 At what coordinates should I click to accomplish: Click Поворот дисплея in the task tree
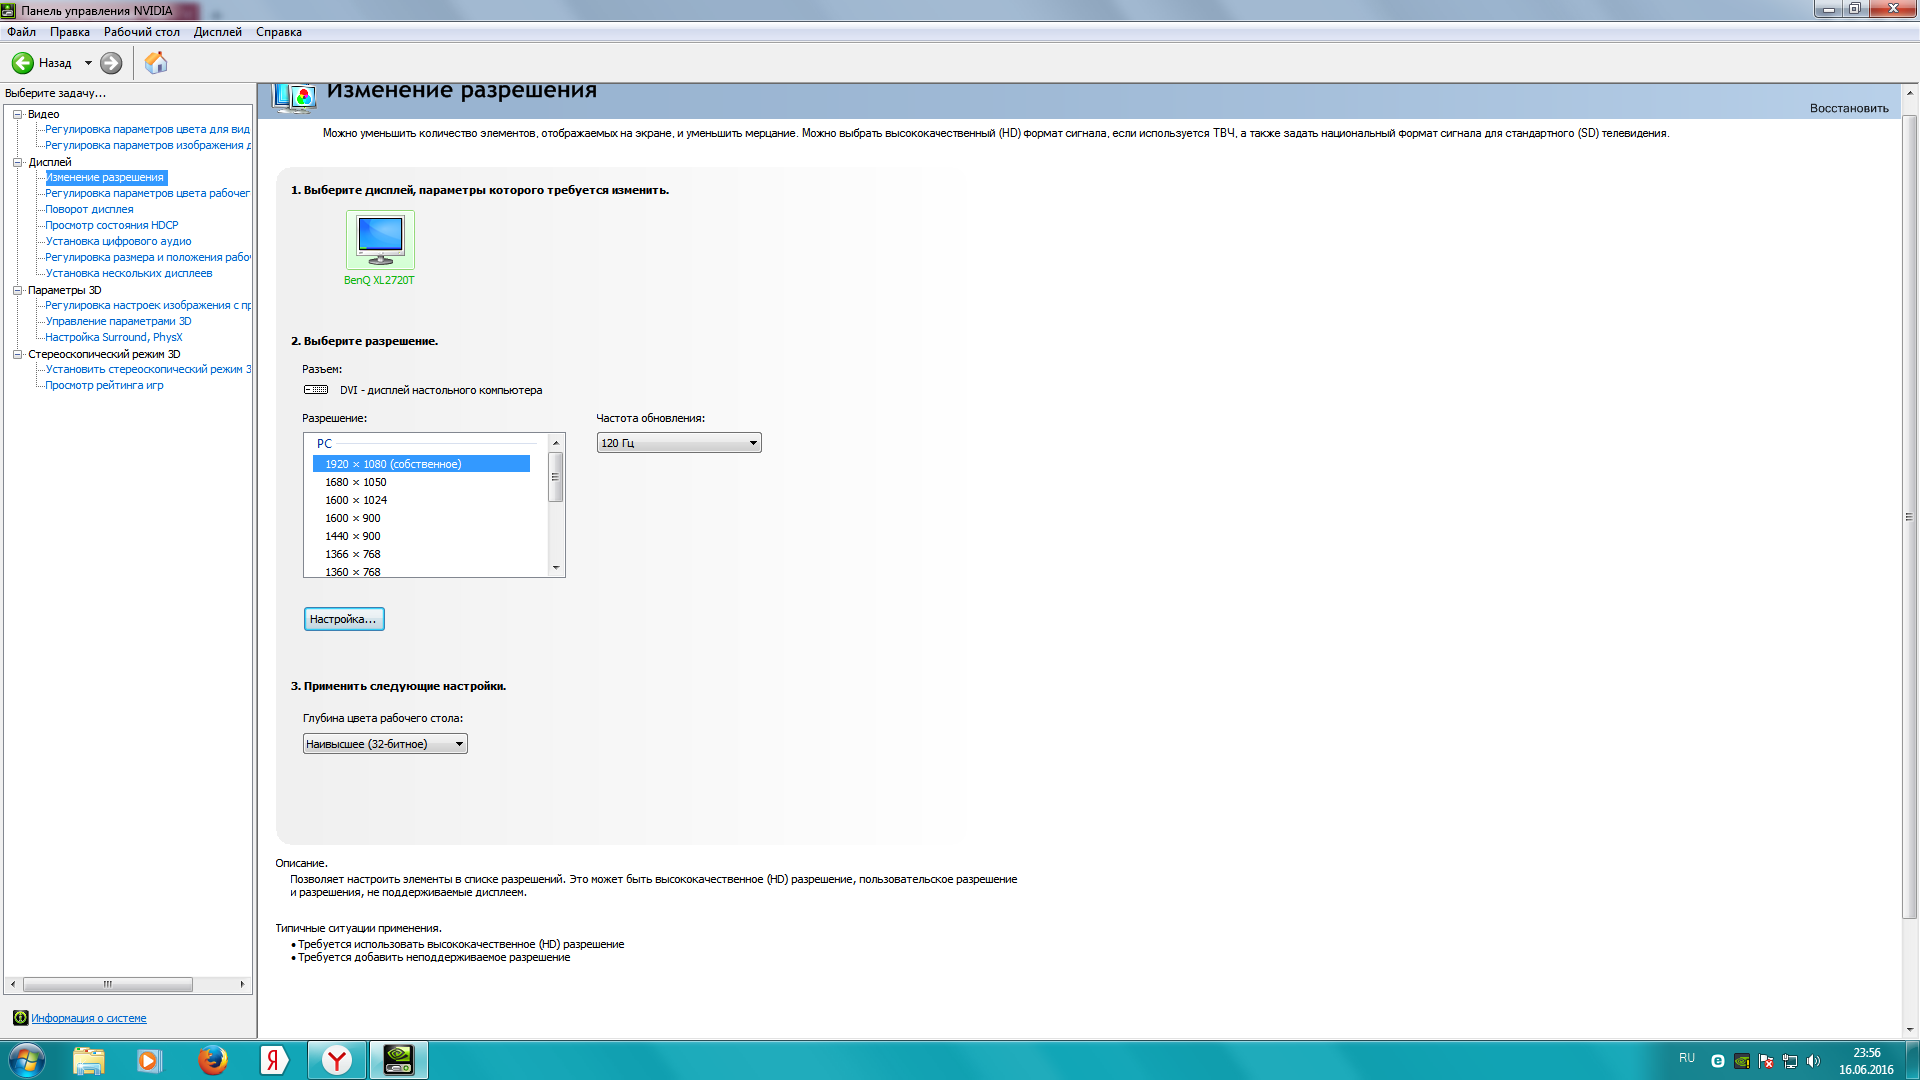click(x=89, y=209)
